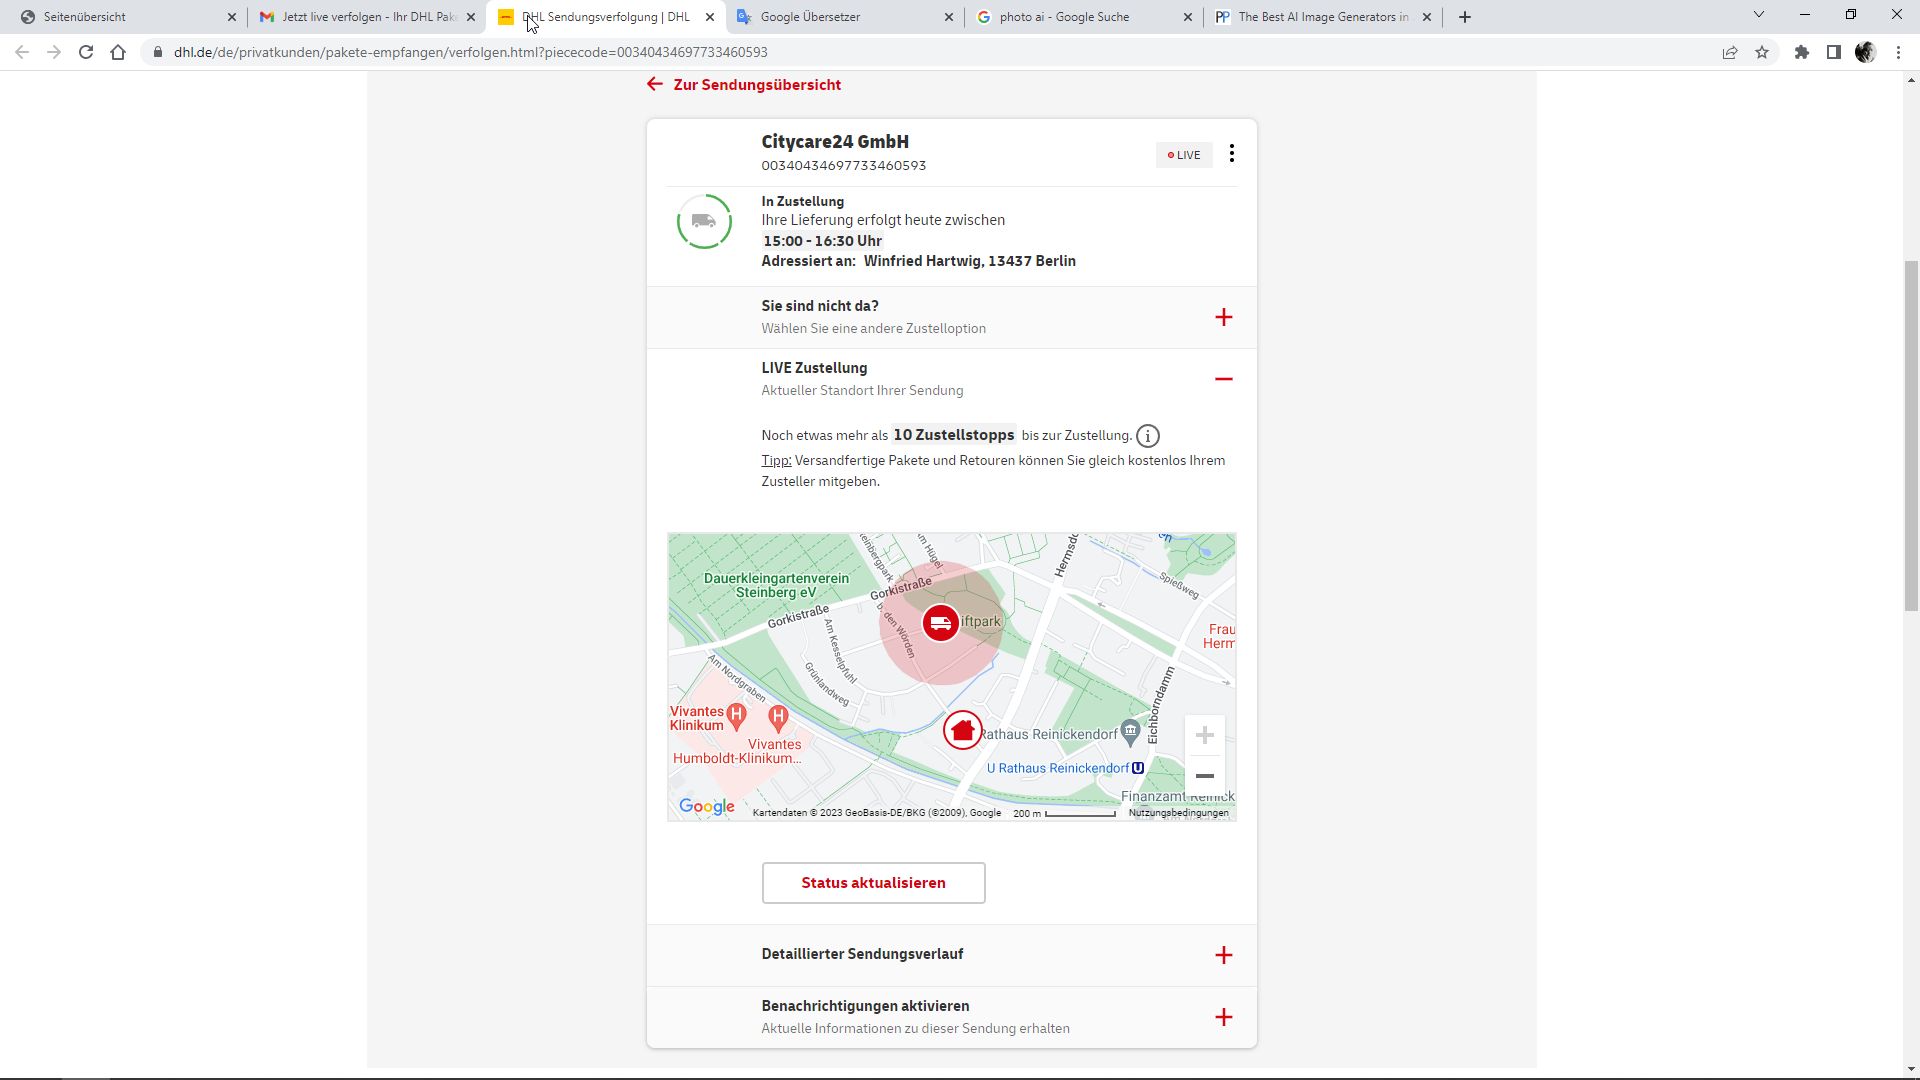Open the Google logo on the map
Viewport: 1920px width, 1080px height.
click(707, 807)
